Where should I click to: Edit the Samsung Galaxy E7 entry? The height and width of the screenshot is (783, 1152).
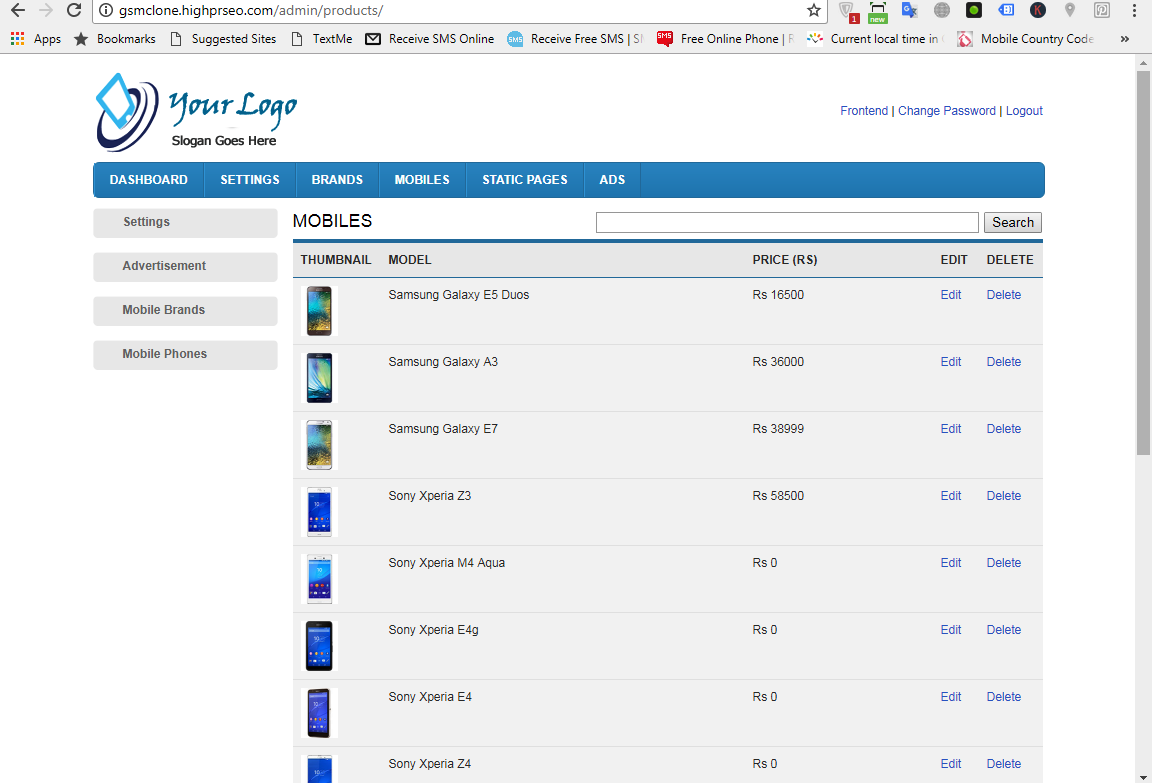point(951,429)
